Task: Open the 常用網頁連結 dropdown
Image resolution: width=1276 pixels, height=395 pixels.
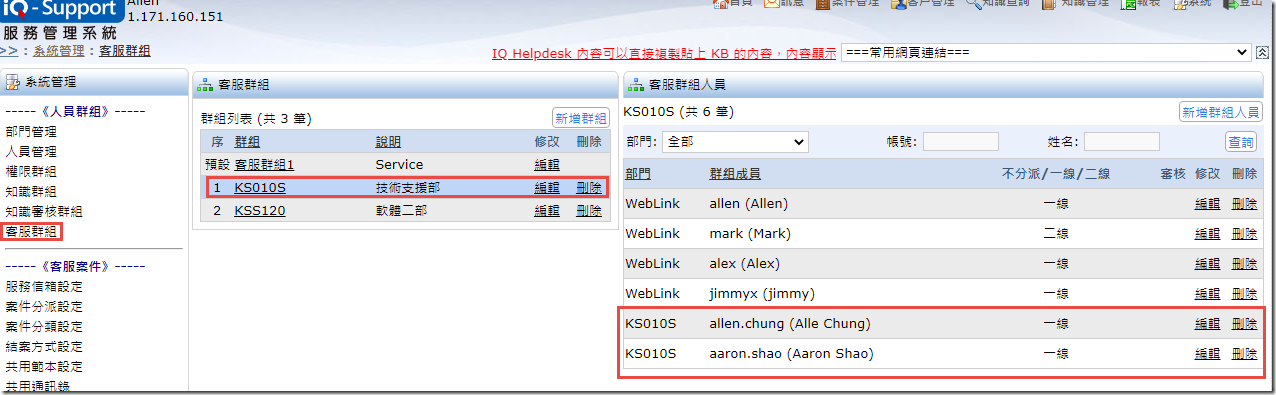Action: [x=1046, y=52]
